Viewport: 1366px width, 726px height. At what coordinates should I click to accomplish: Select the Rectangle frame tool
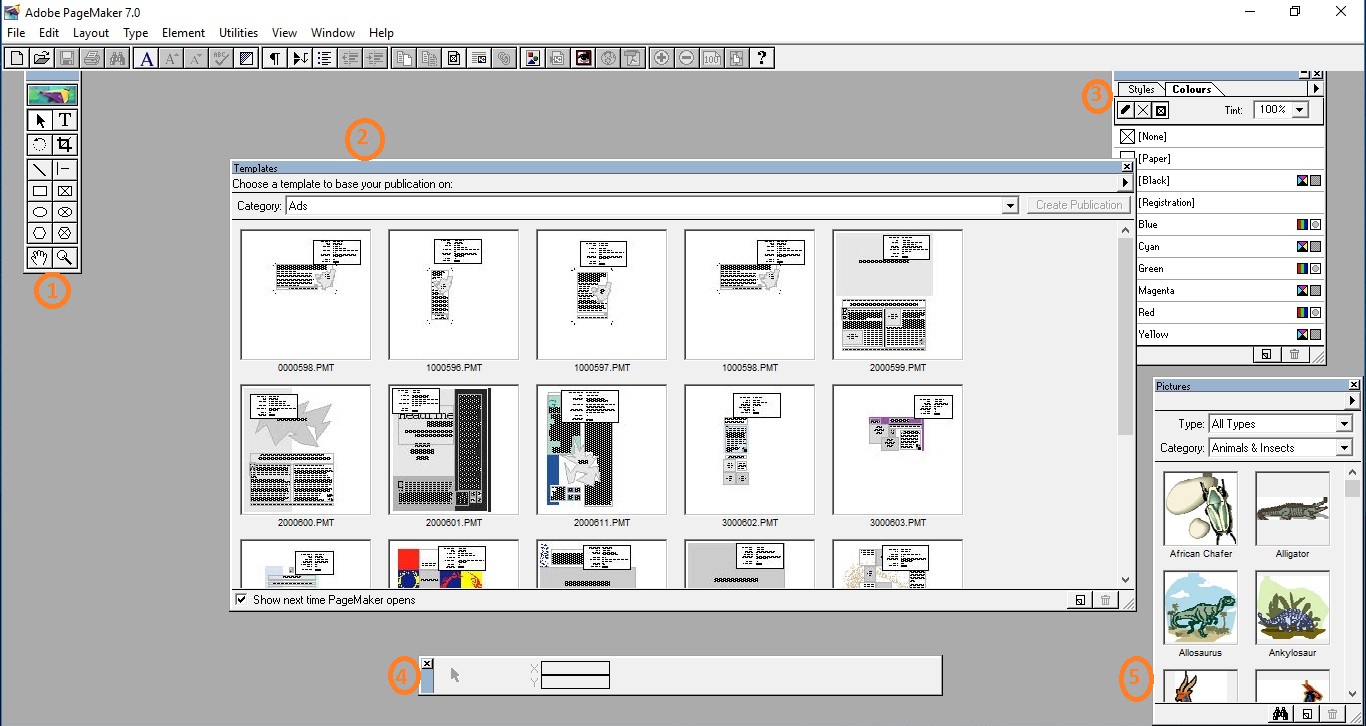64,190
